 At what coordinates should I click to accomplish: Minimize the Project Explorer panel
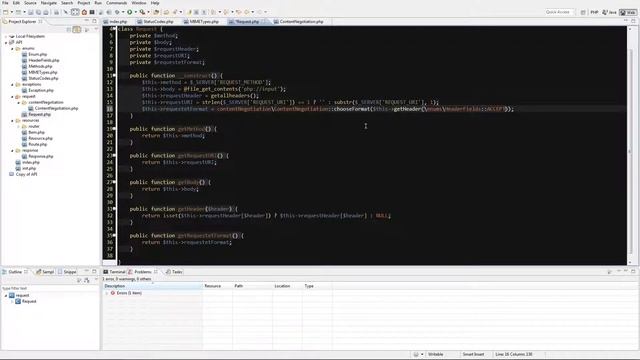click(87, 21)
